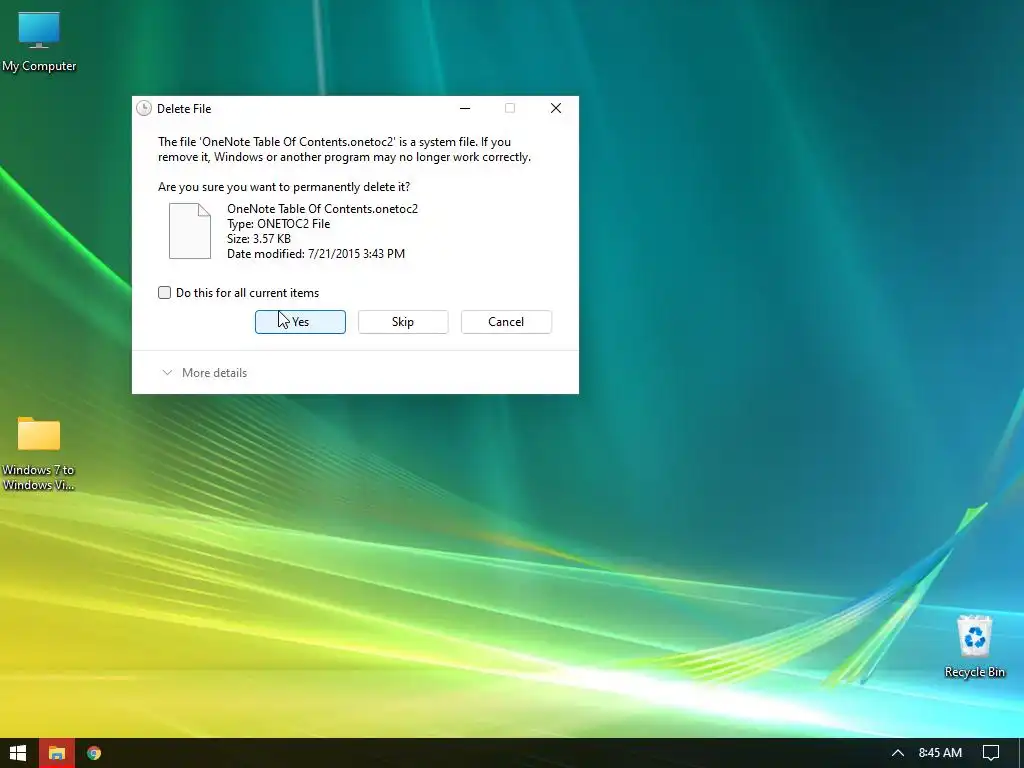Launch Google Chrome from the taskbar
This screenshot has height=768, width=1024.
(x=94, y=753)
